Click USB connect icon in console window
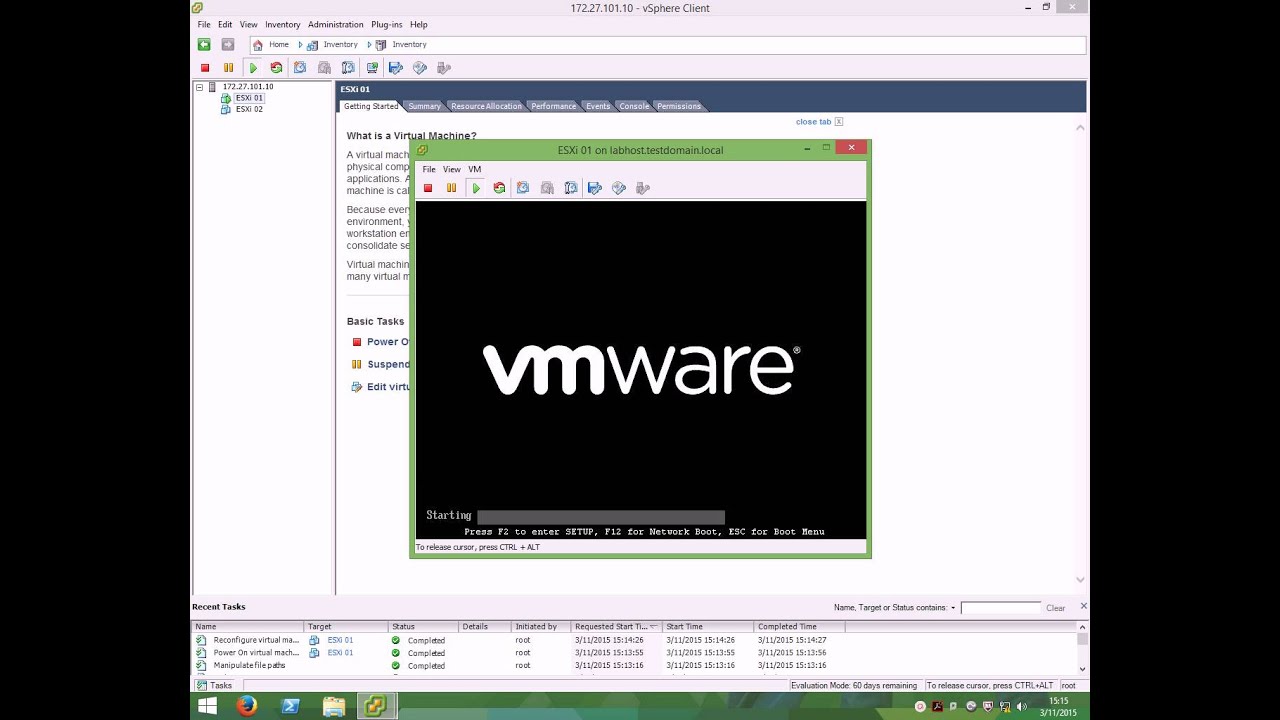This screenshot has height=720, width=1280. coord(643,188)
